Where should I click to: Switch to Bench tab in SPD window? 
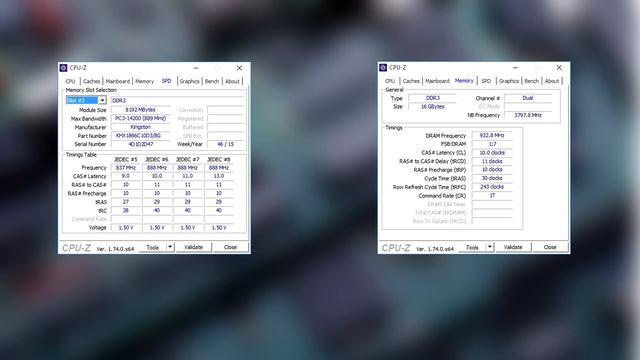coord(212,81)
